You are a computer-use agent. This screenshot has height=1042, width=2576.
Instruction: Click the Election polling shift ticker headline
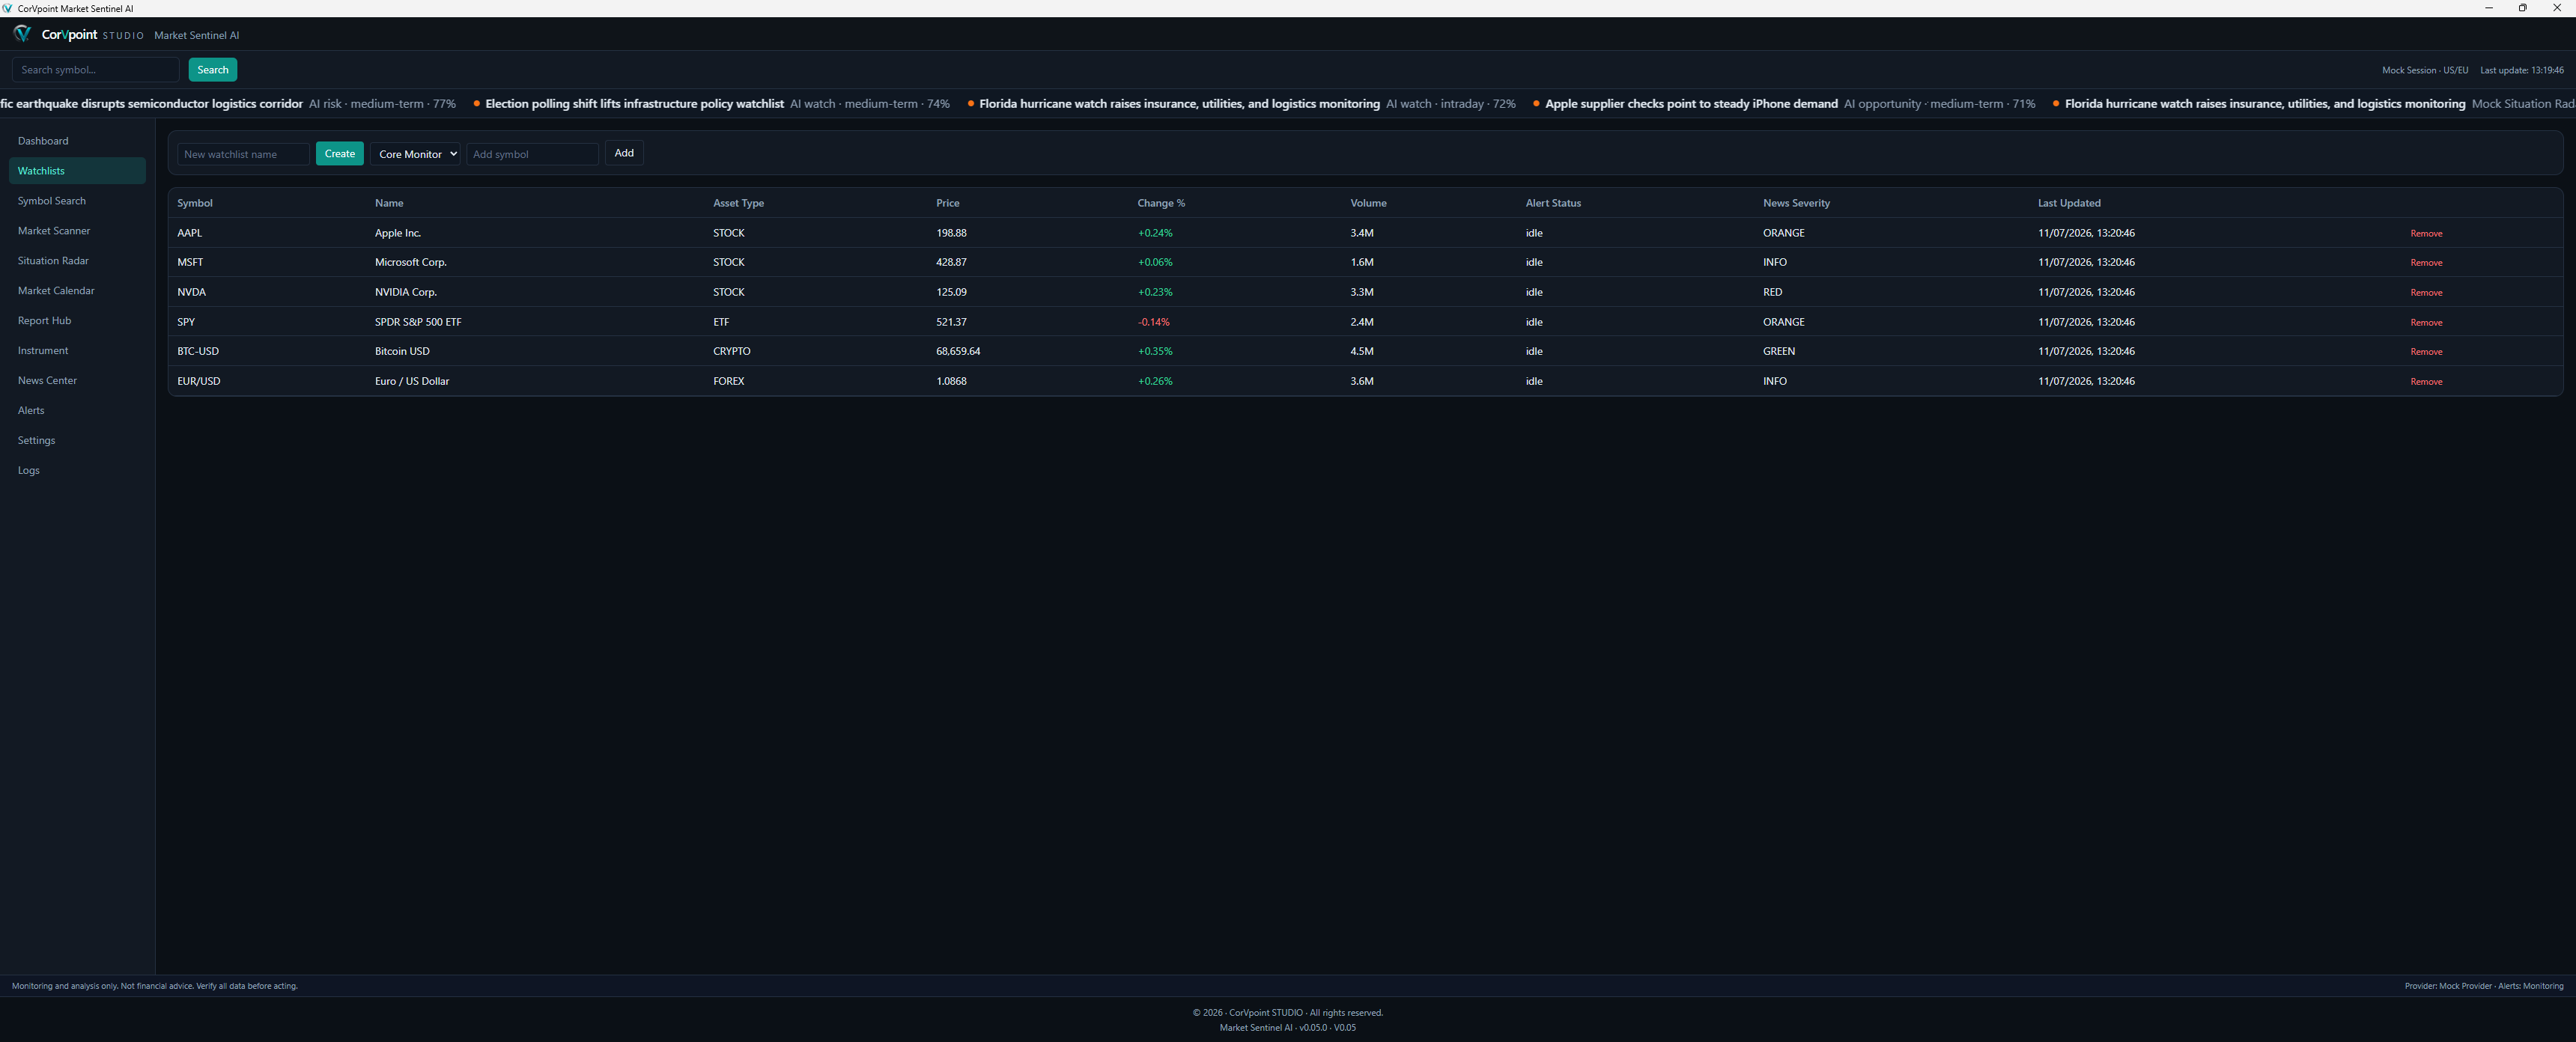pyautogui.click(x=634, y=104)
